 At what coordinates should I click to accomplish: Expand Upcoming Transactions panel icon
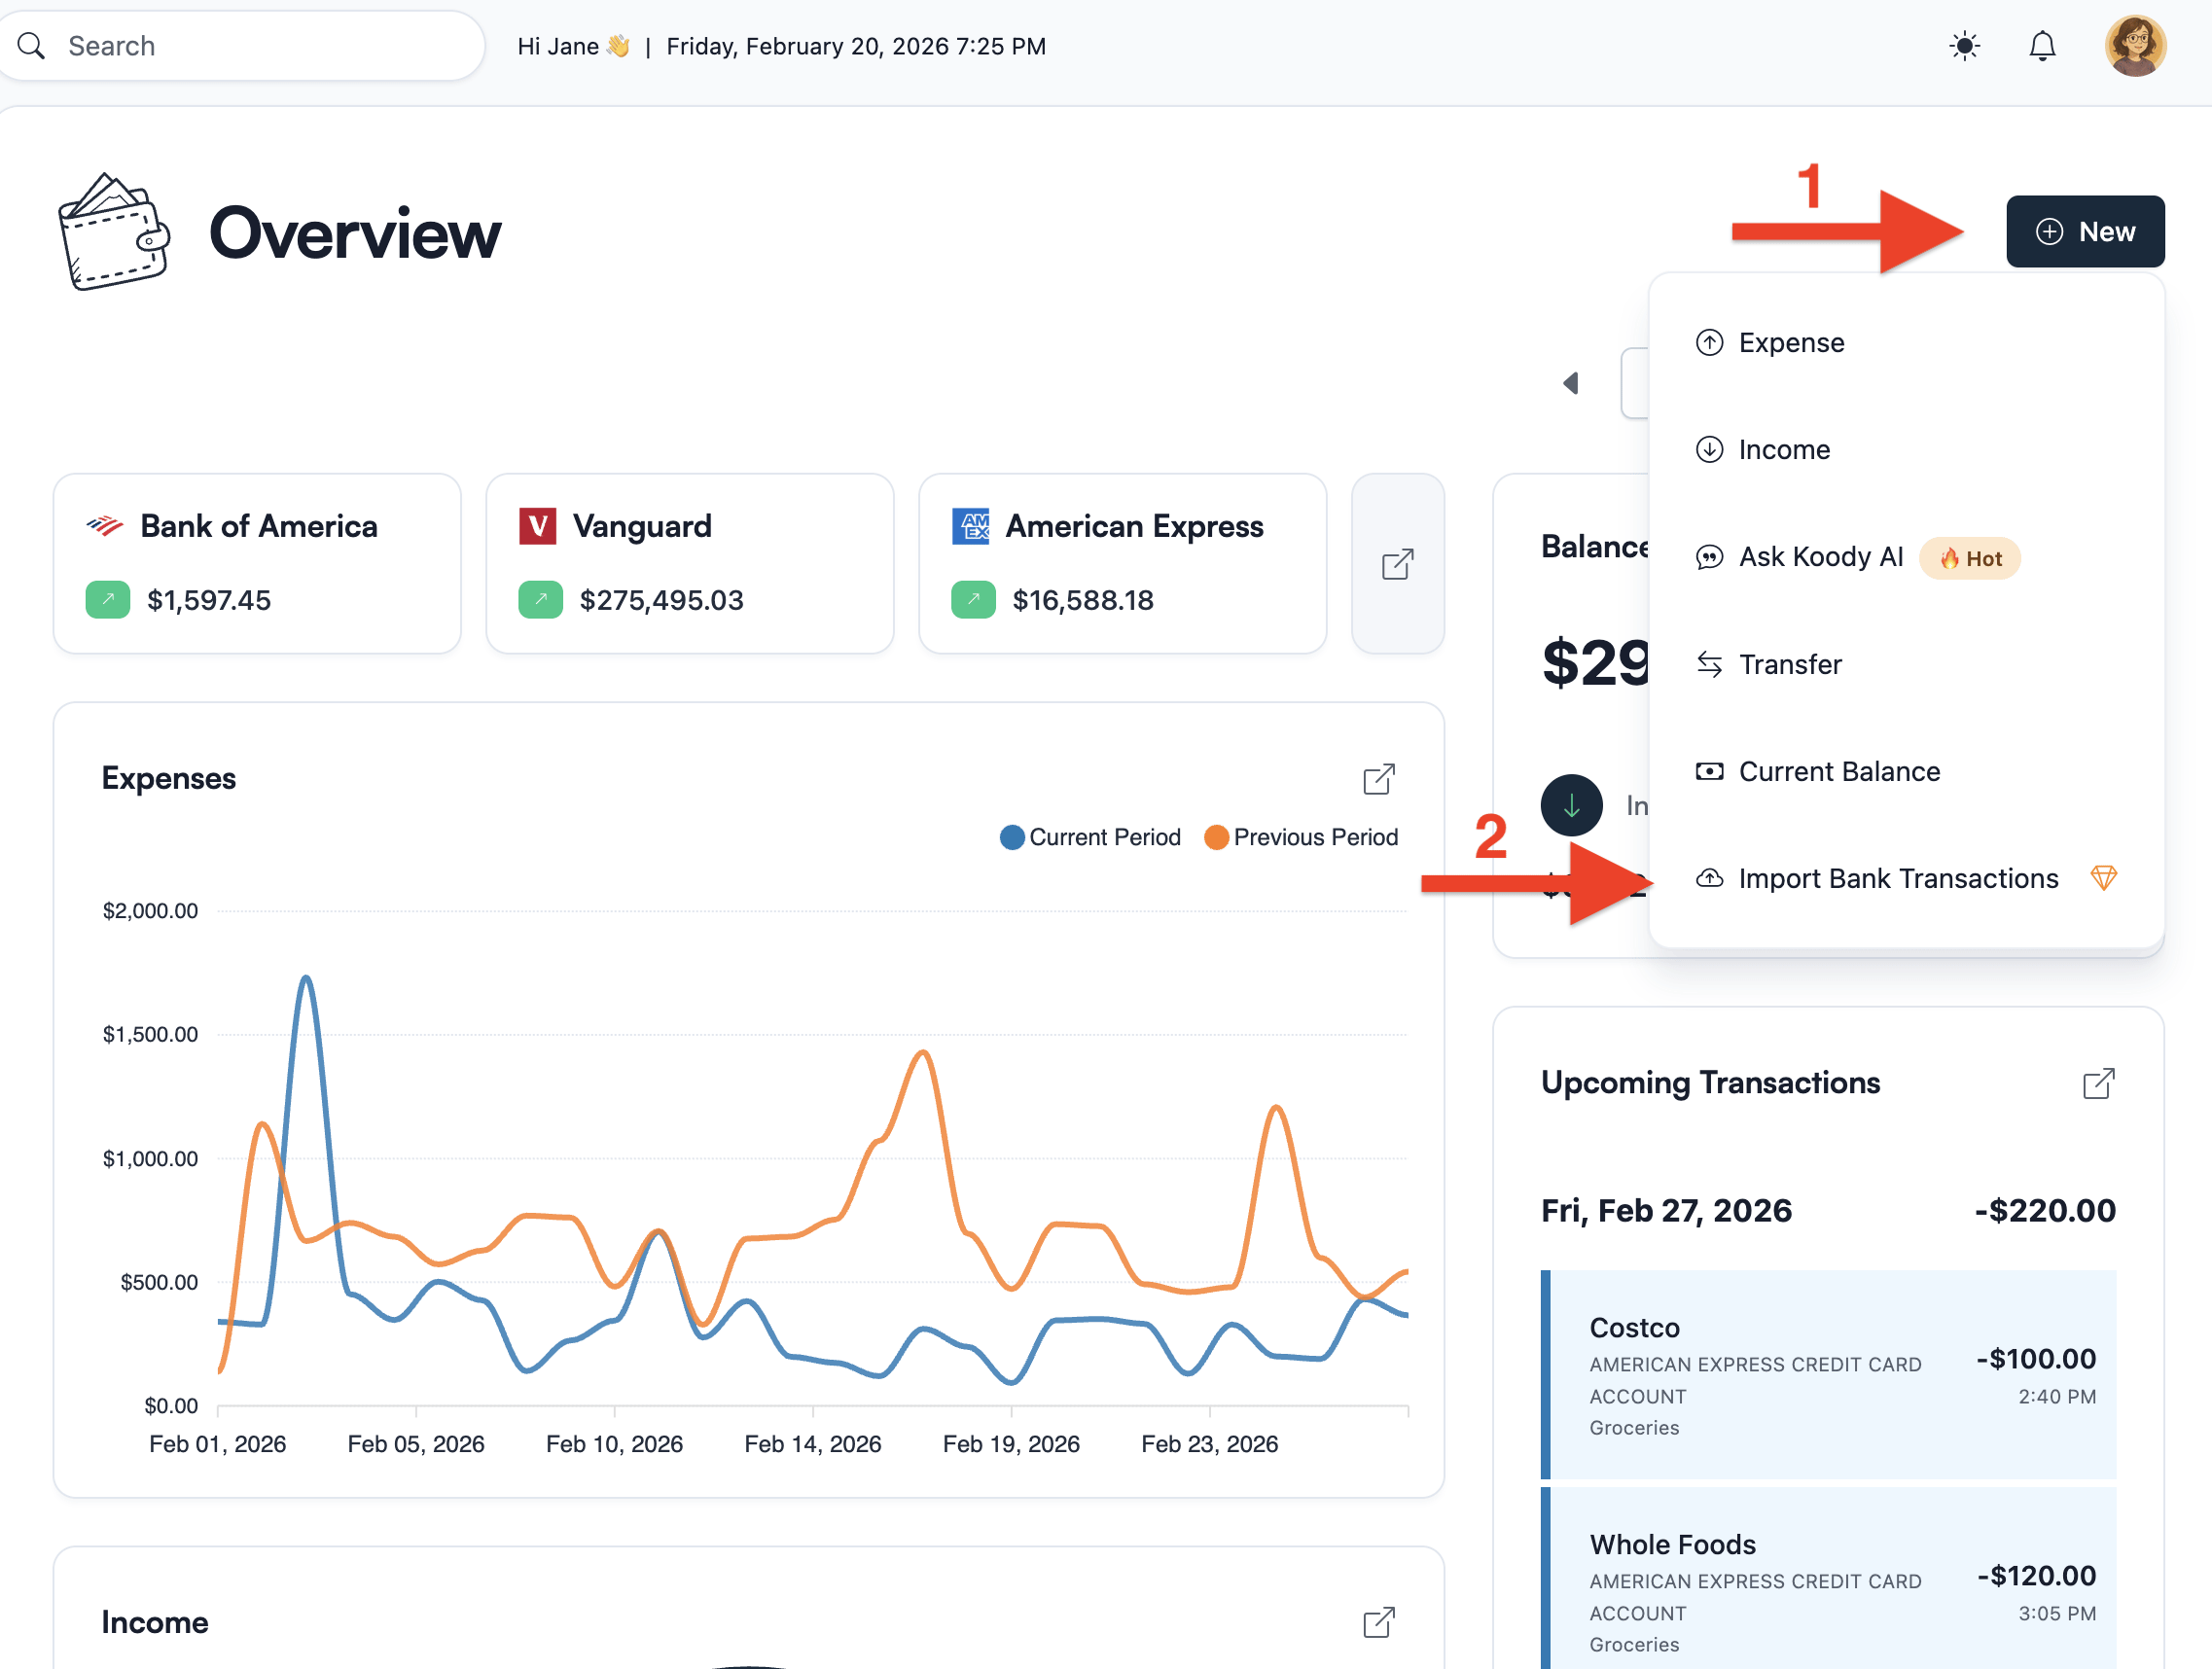(x=2097, y=1083)
